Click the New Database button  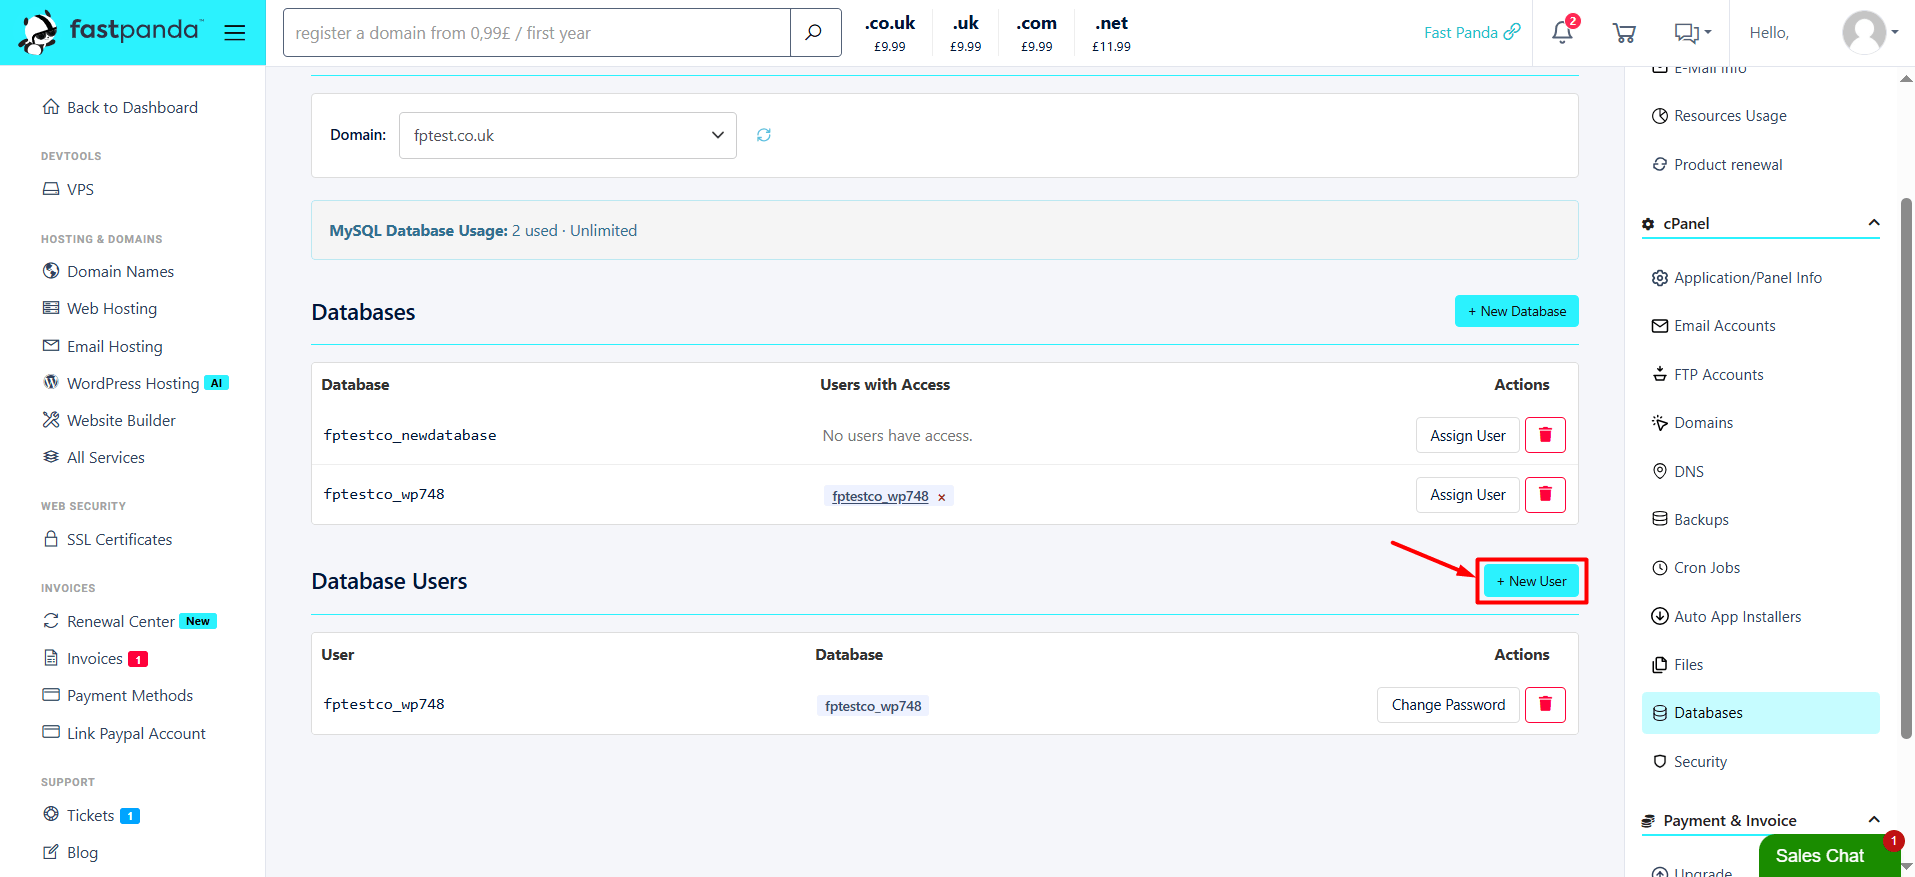(x=1516, y=311)
